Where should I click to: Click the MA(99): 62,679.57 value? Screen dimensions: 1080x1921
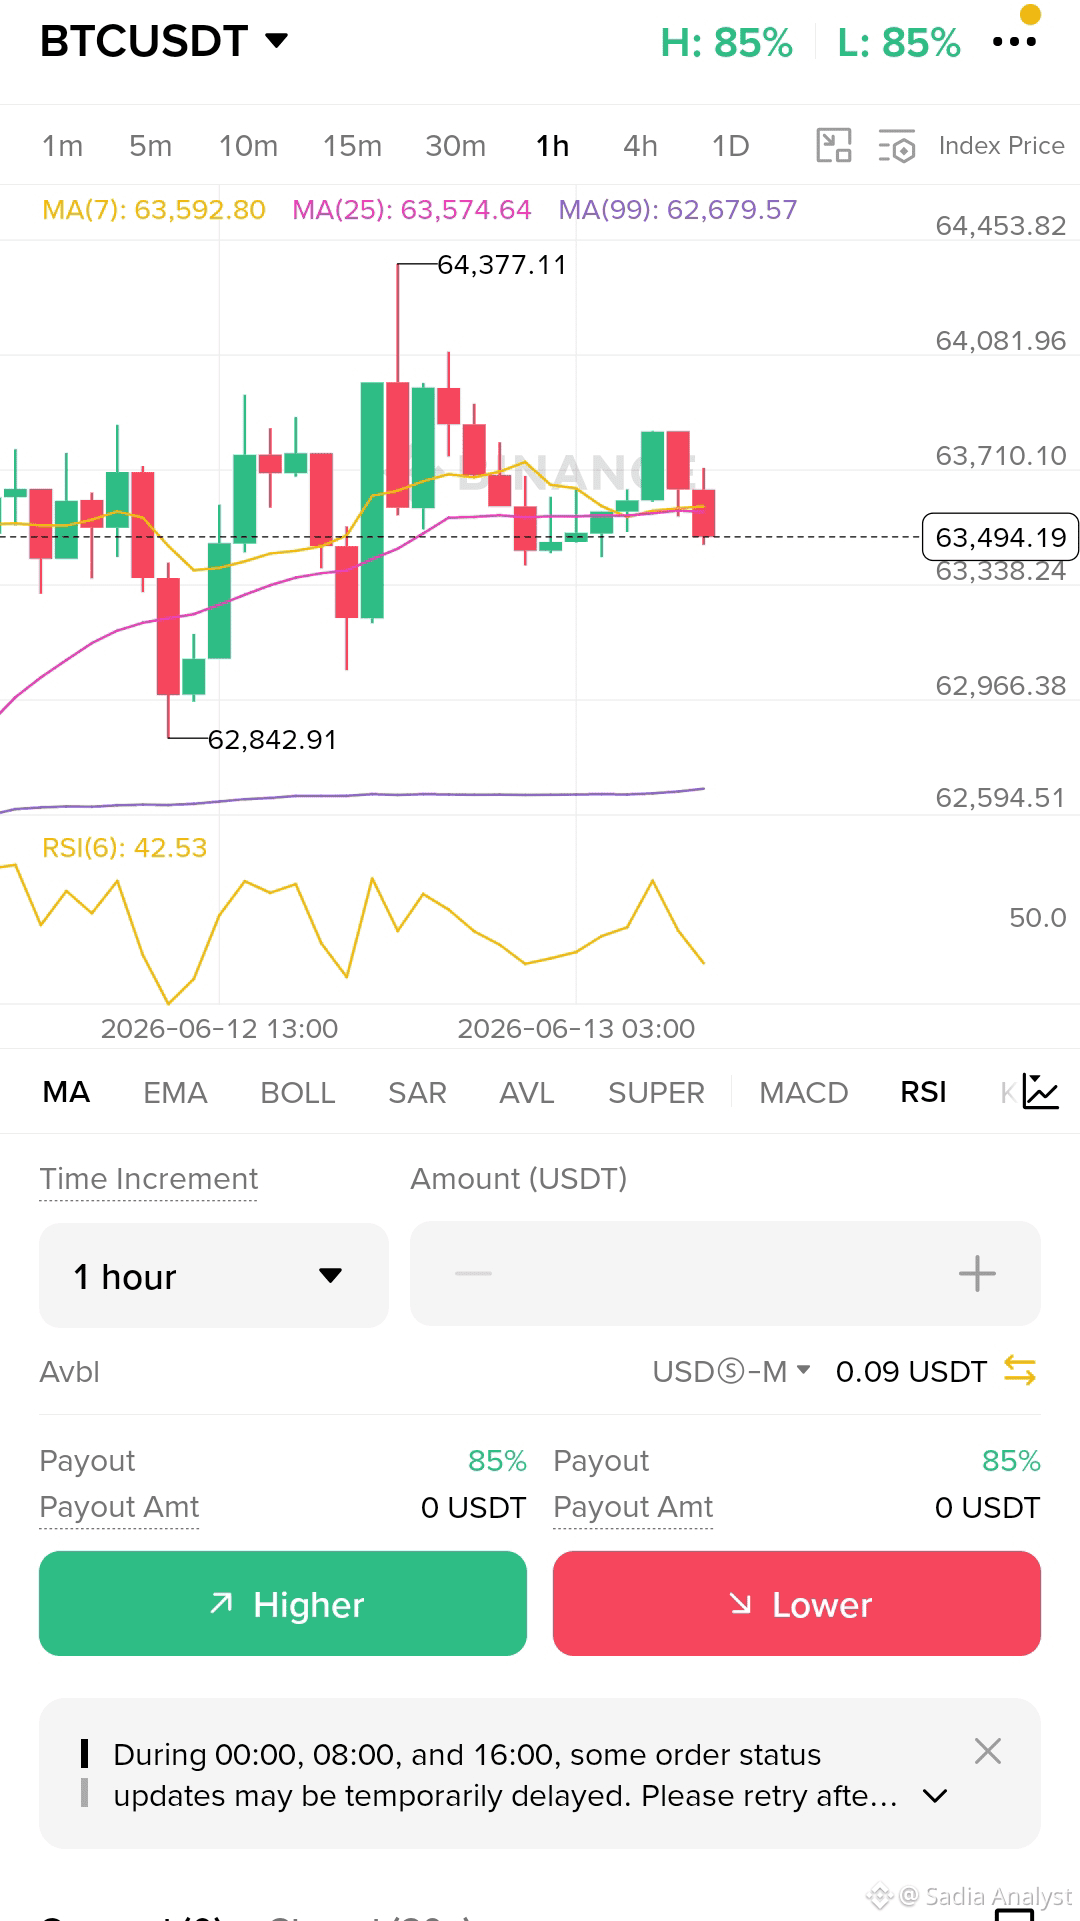coord(678,210)
